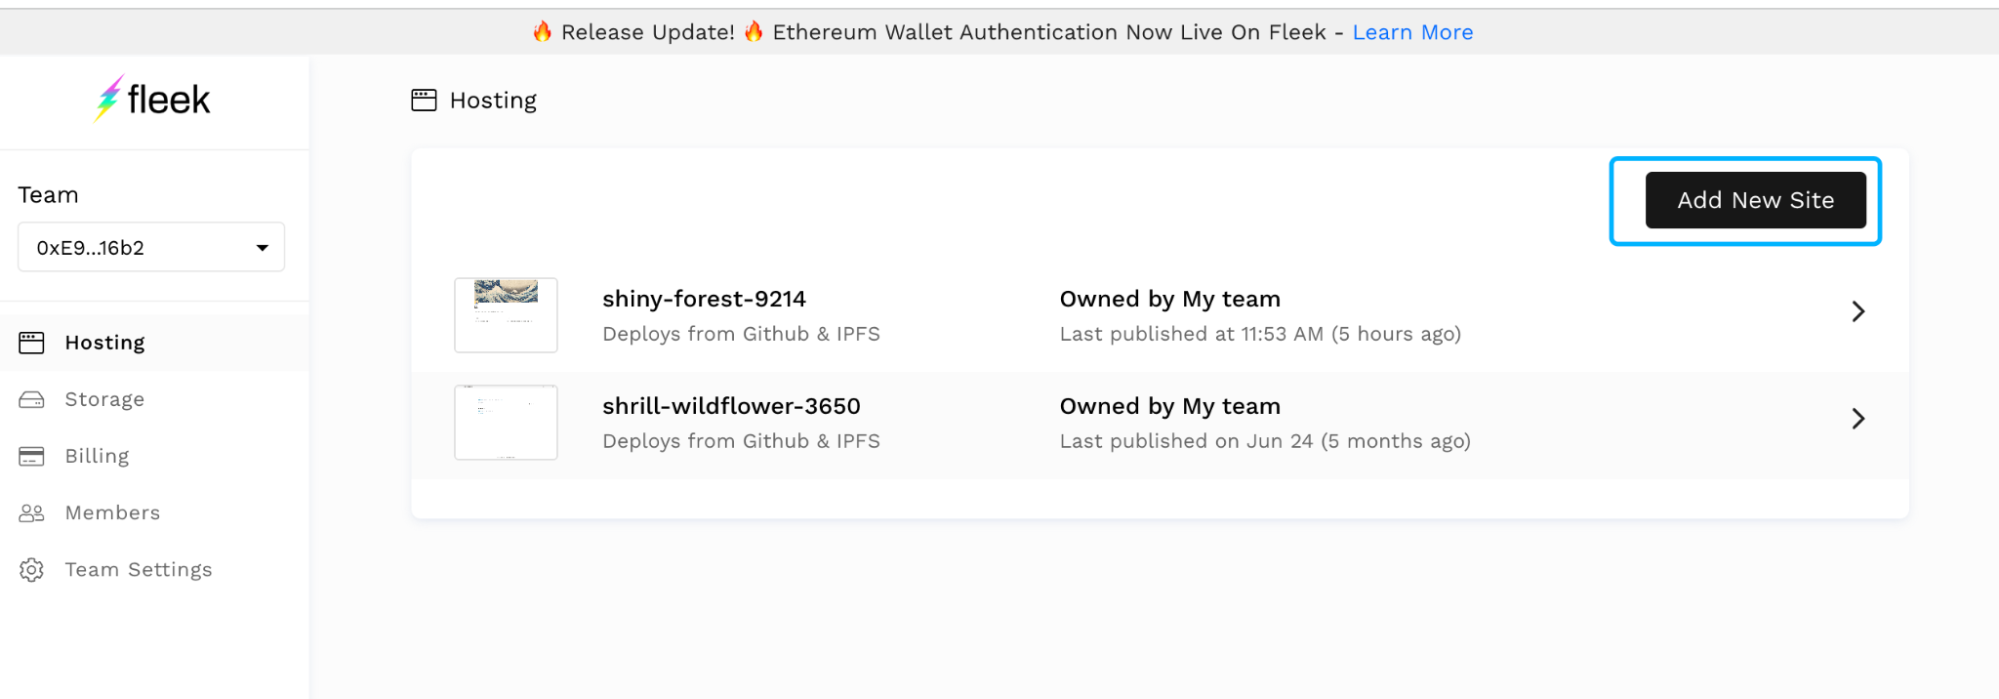Open the shiny-forest-9214 site thumbnail
The height and width of the screenshot is (699, 1999).
pos(506,315)
